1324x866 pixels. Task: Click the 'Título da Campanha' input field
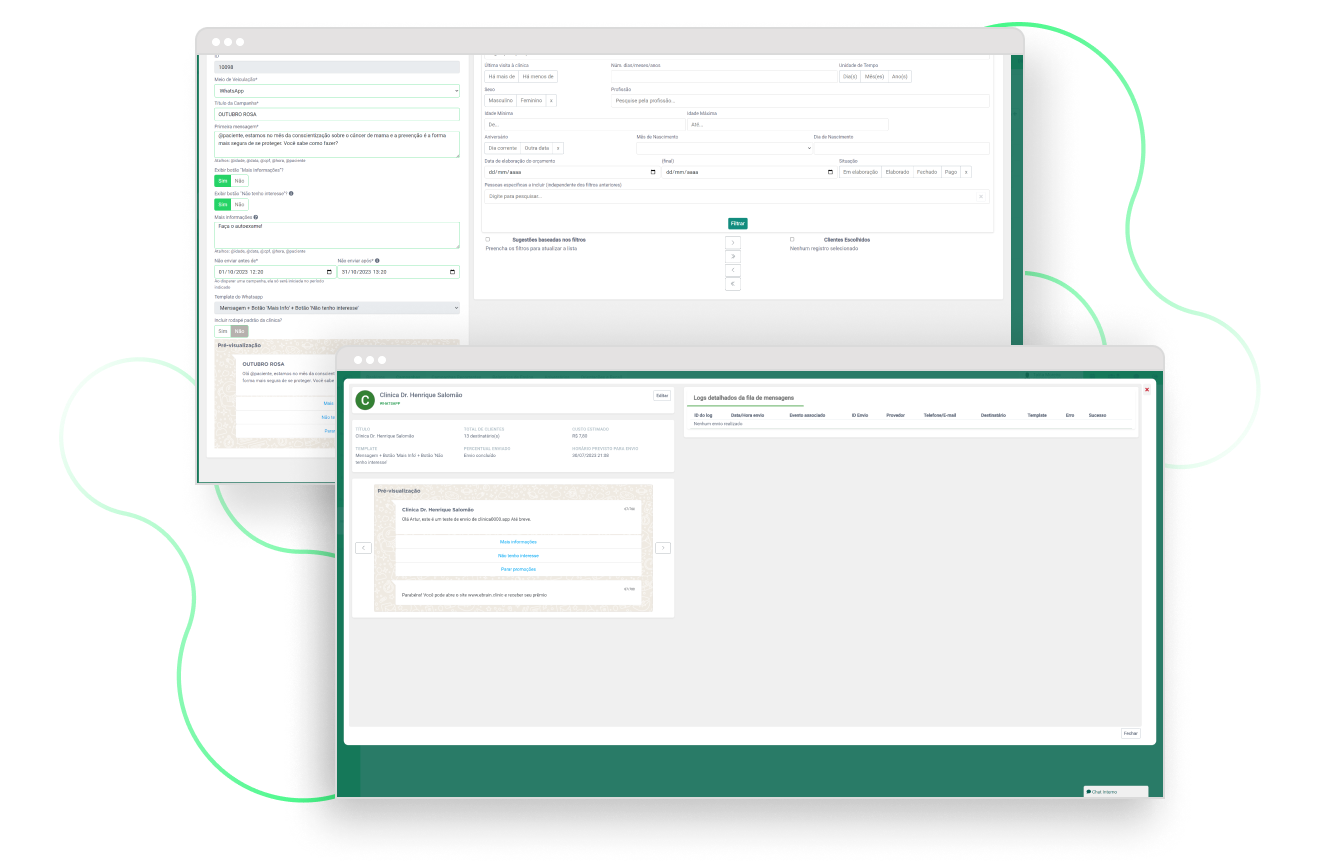tap(337, 114)
